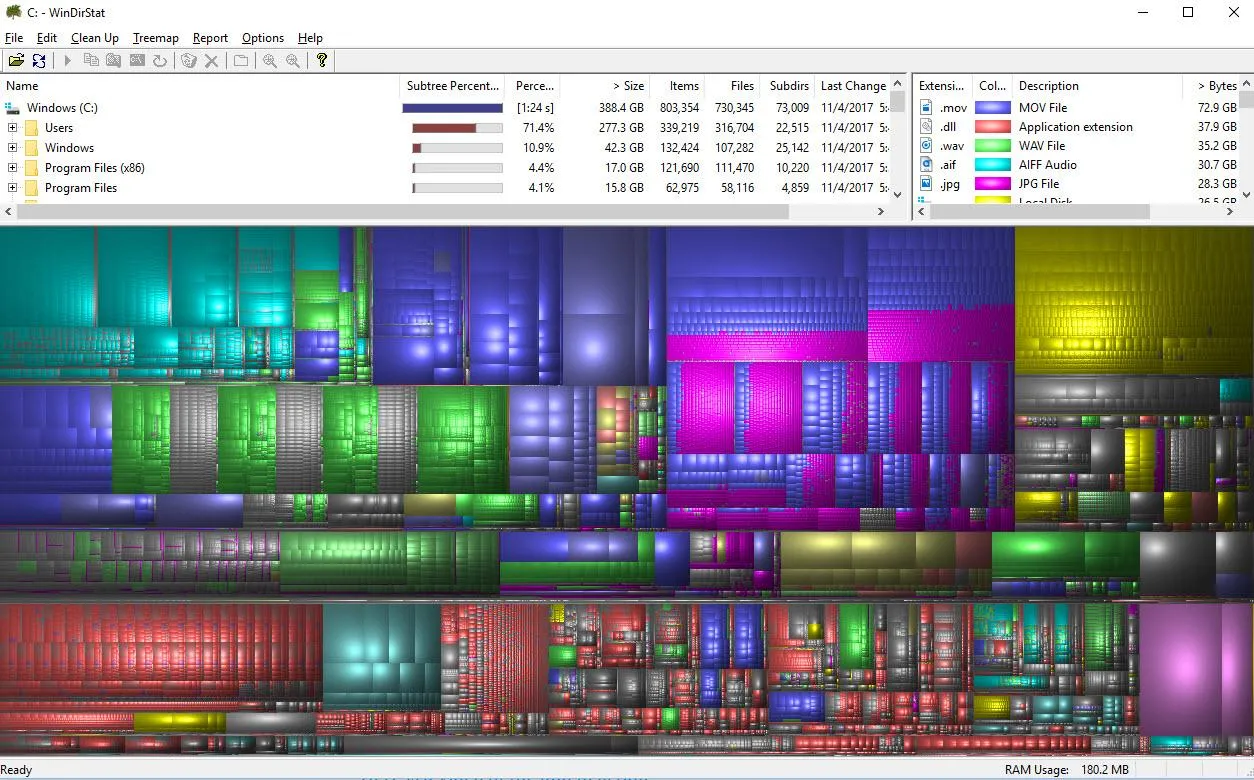
Task: Sort by the Files column header
Action: point(733,86)
